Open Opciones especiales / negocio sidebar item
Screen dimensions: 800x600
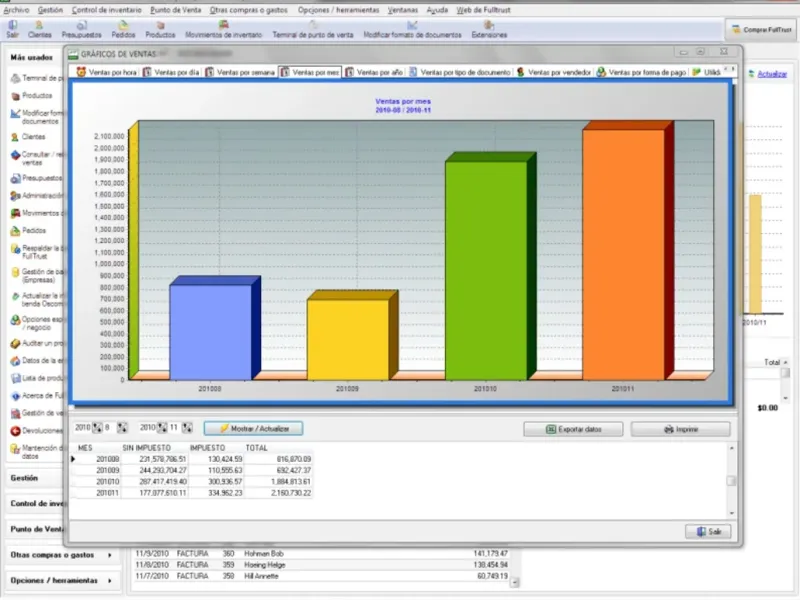(36, 323)
